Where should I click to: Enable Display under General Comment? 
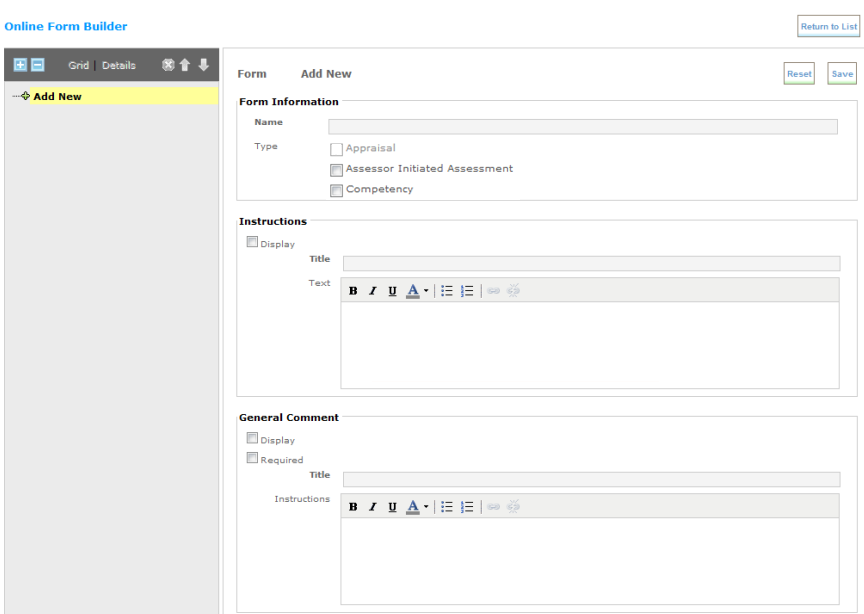point(252,438)
